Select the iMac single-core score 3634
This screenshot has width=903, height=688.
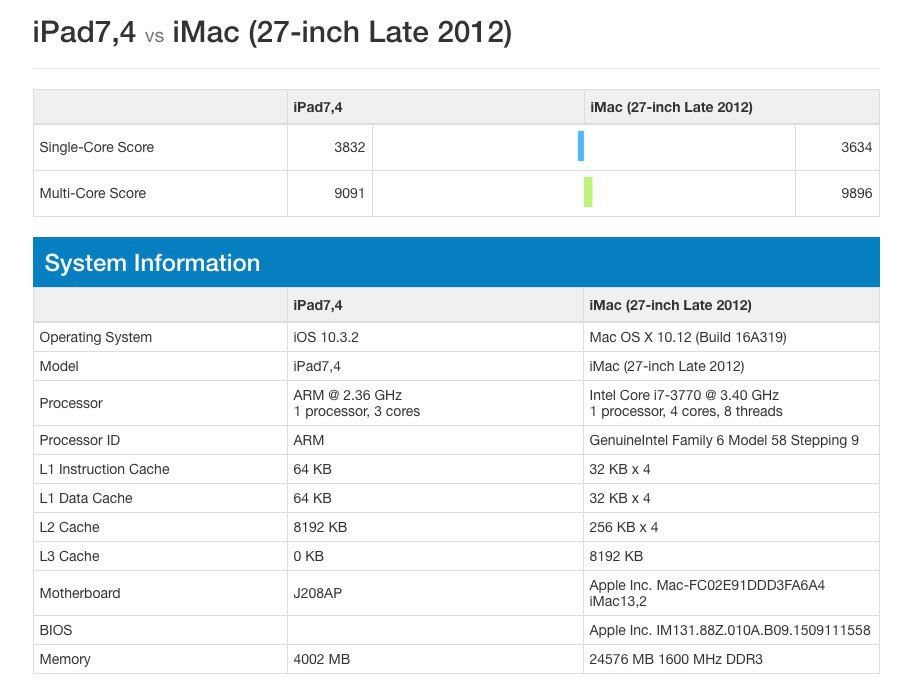click(856, 147)
